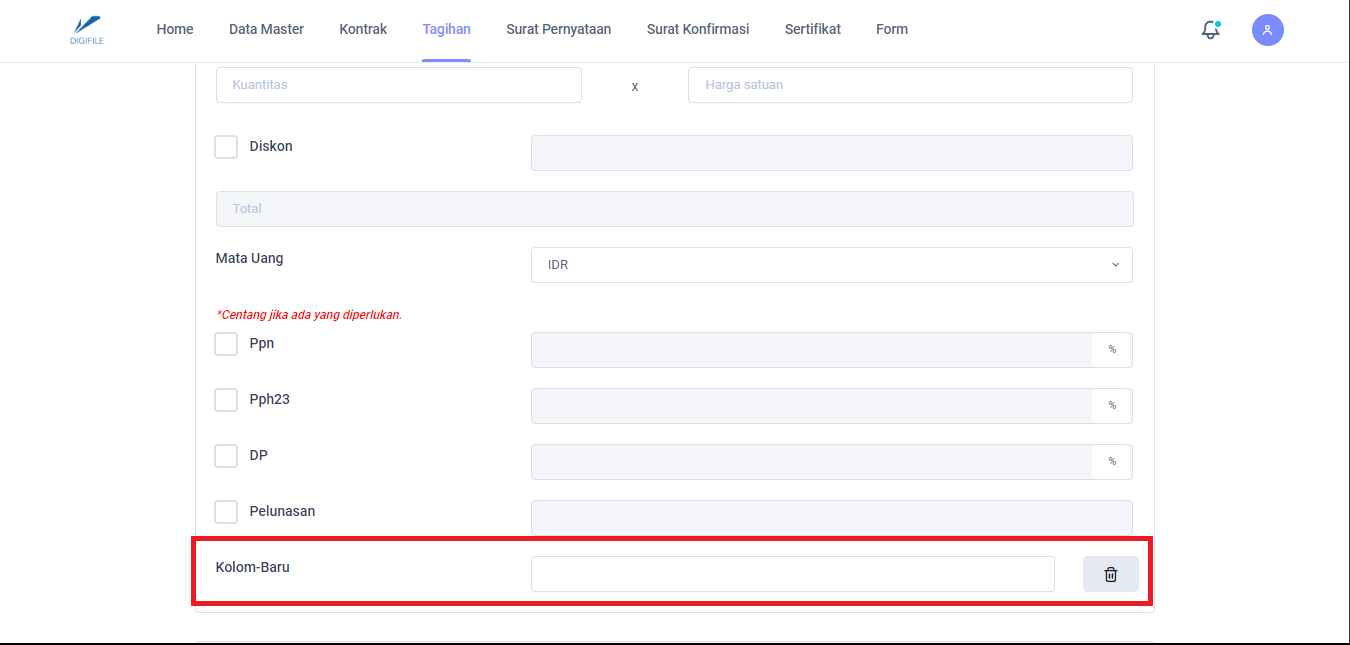Select the Tagihan tab
This screenshot has height=645, width=1350.
pos(446,29)
